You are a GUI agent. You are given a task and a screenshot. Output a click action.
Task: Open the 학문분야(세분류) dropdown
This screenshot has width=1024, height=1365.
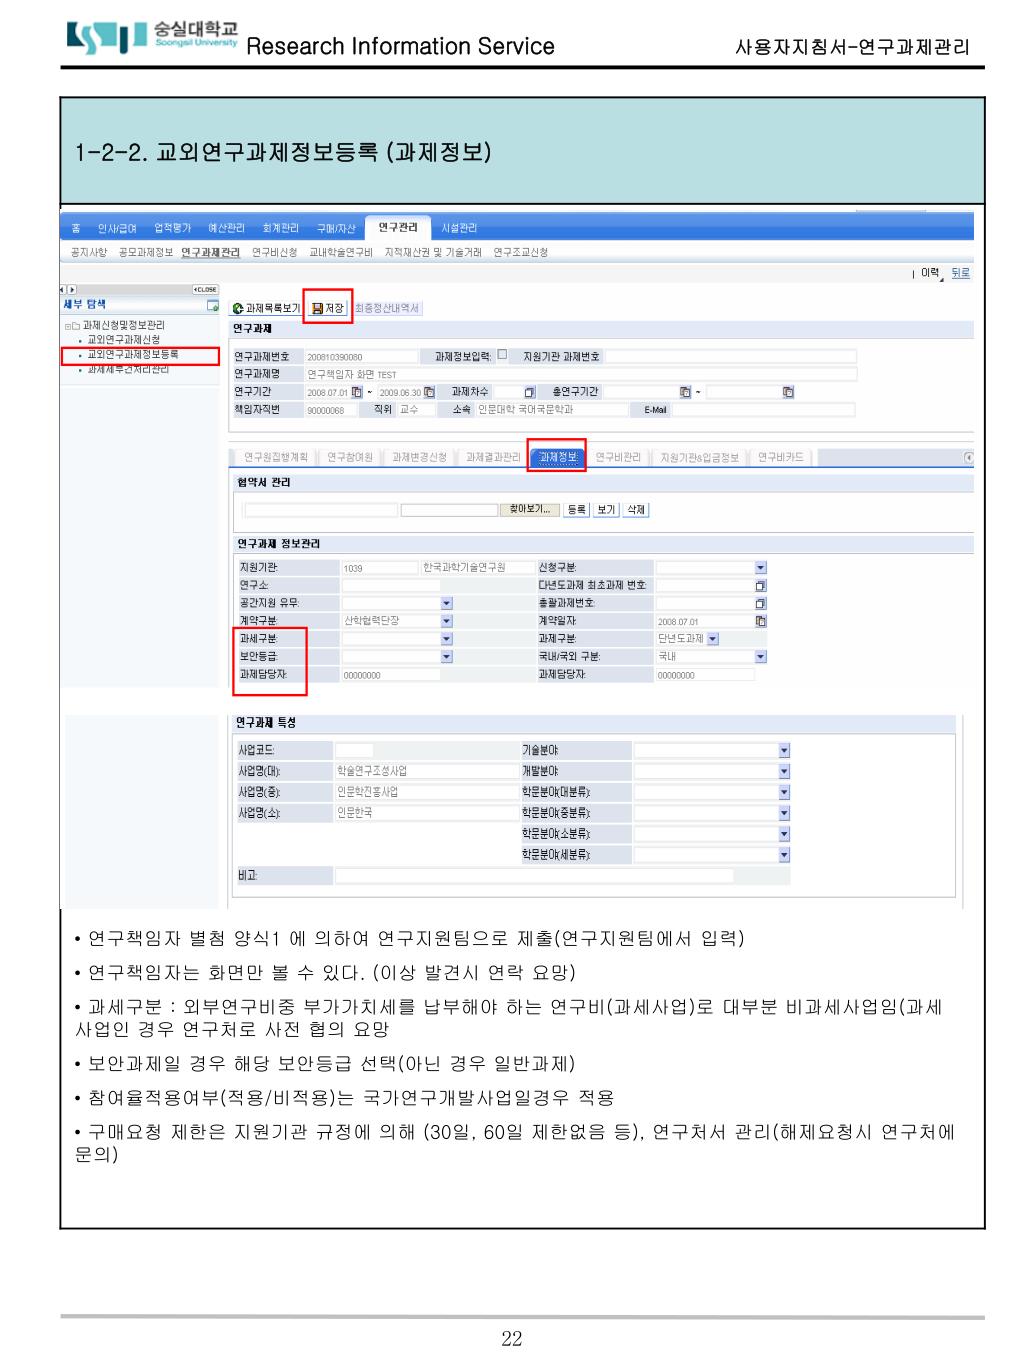[x=784, y=855]
